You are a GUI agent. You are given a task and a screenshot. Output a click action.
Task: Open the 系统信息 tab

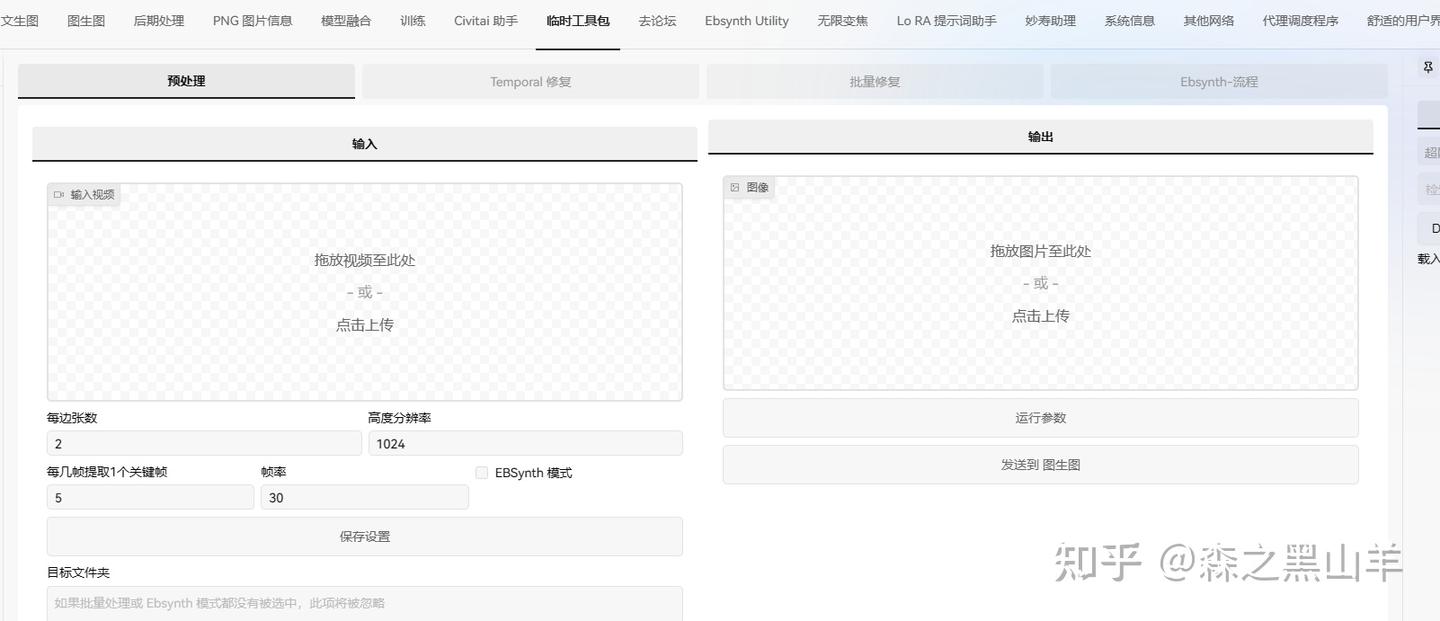(1129, 19)
